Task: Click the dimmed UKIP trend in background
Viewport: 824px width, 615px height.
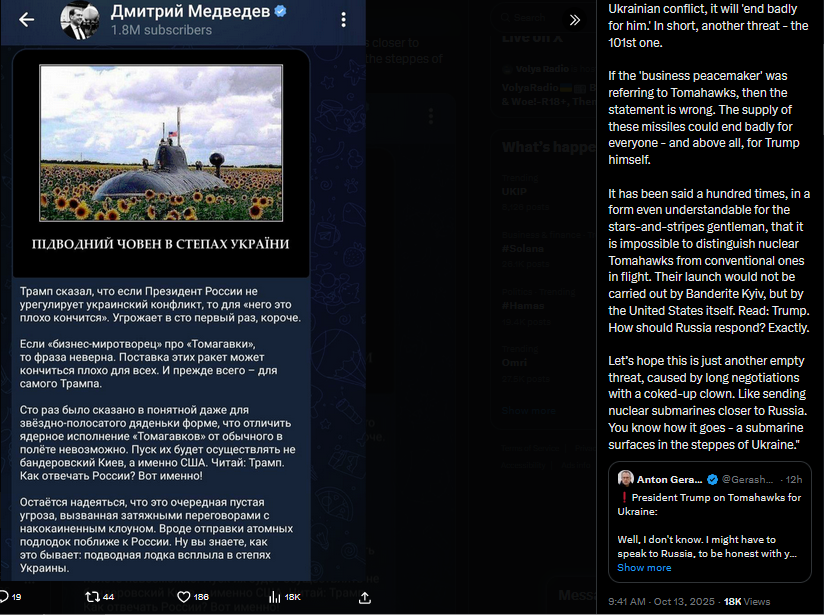Action: (x=514, y=191)
